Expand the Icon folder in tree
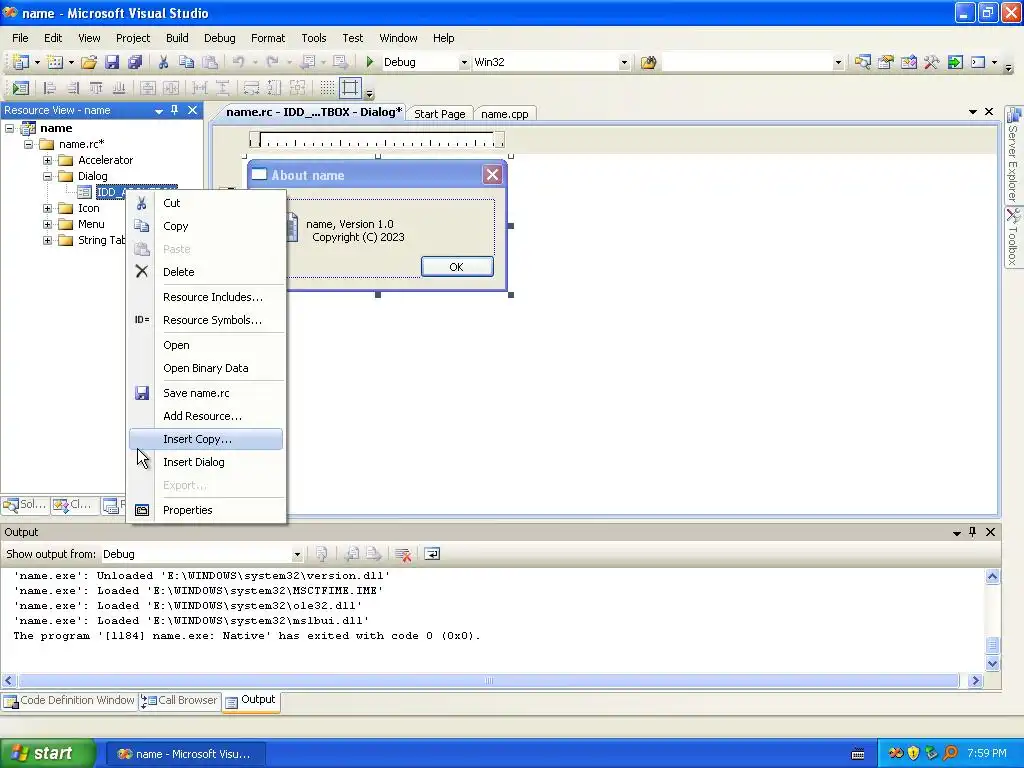 tap(47, 208)
